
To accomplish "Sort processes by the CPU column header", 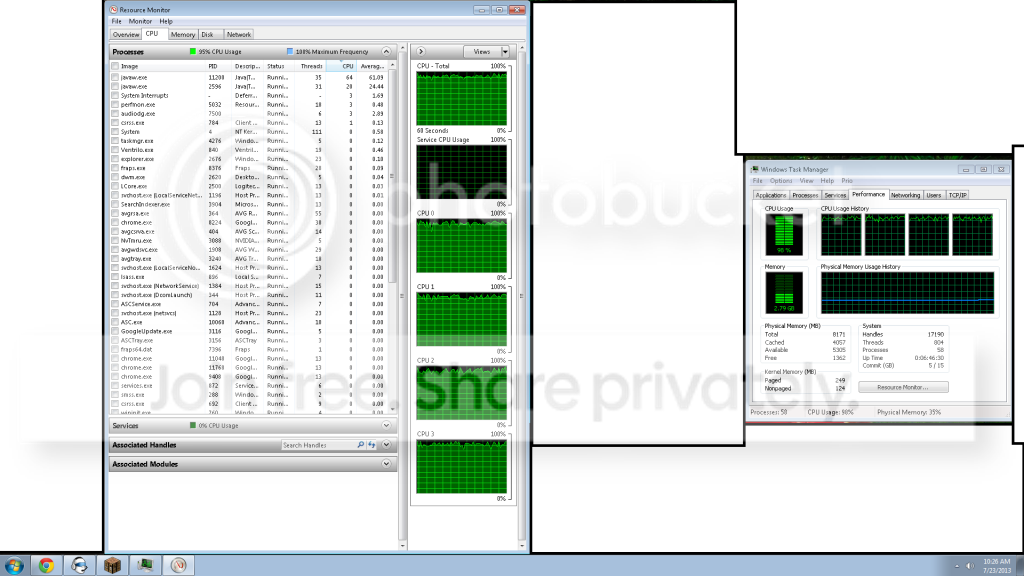I will (347, 66).
